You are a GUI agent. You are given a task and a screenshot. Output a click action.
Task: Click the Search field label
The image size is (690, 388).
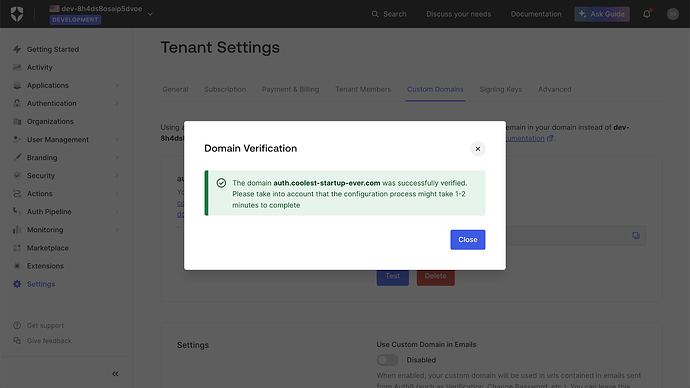395,14
